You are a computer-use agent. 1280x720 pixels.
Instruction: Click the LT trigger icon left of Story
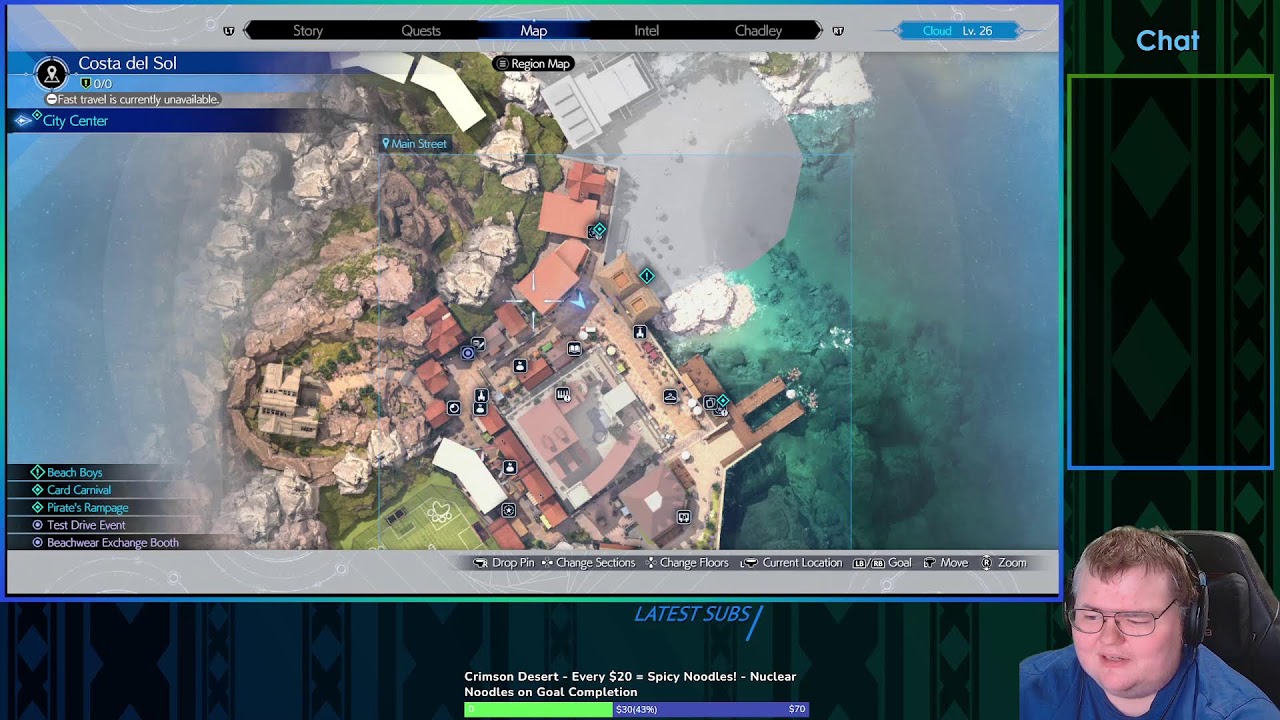coord(229,31)
